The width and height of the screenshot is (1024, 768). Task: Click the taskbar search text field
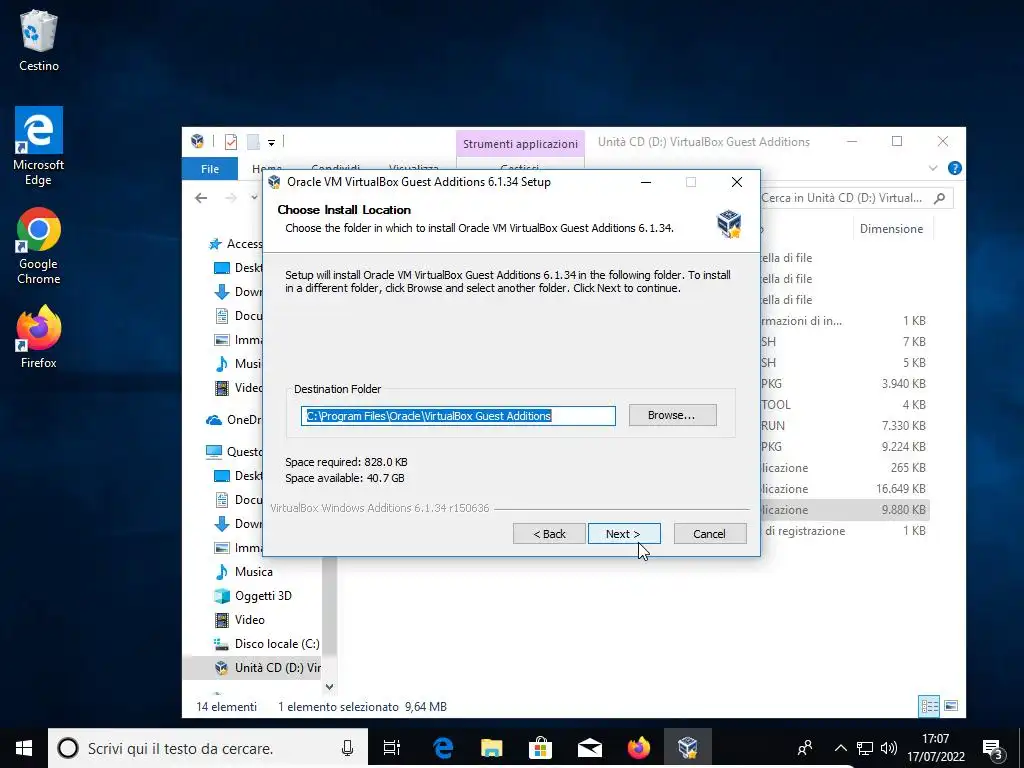click(209, 748)
